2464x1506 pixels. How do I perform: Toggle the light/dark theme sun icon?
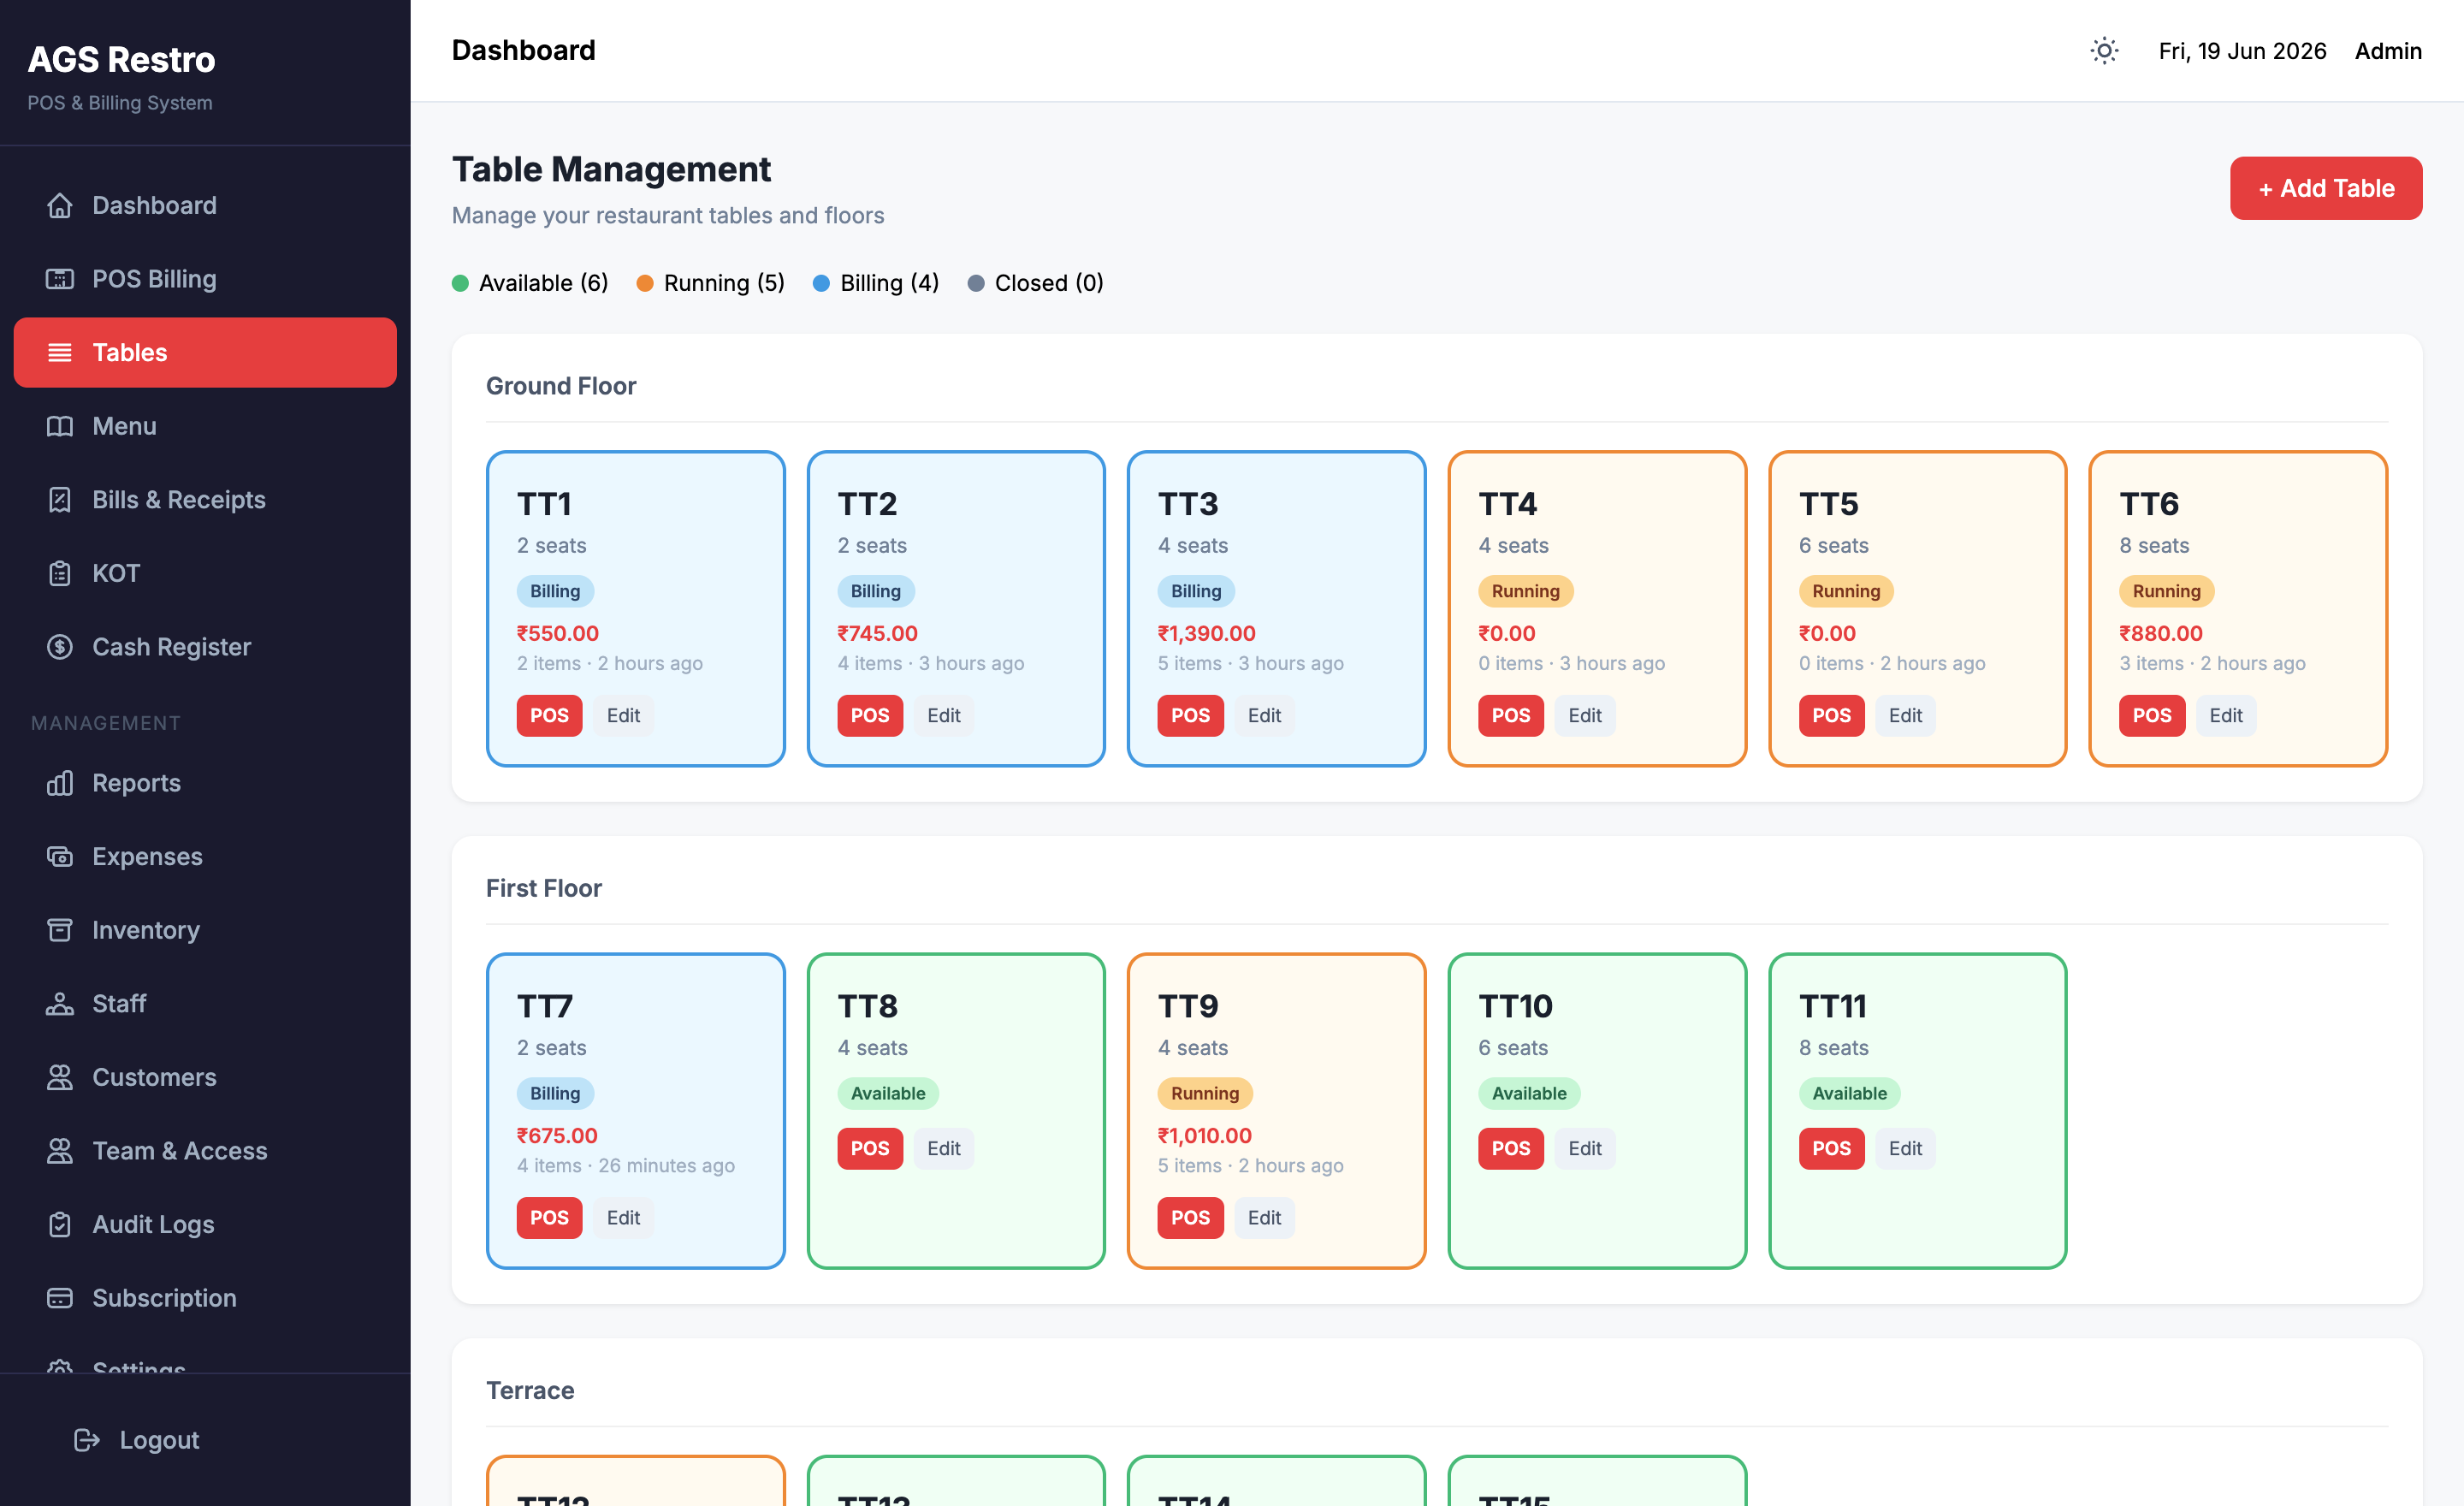tap(2104, 51)
